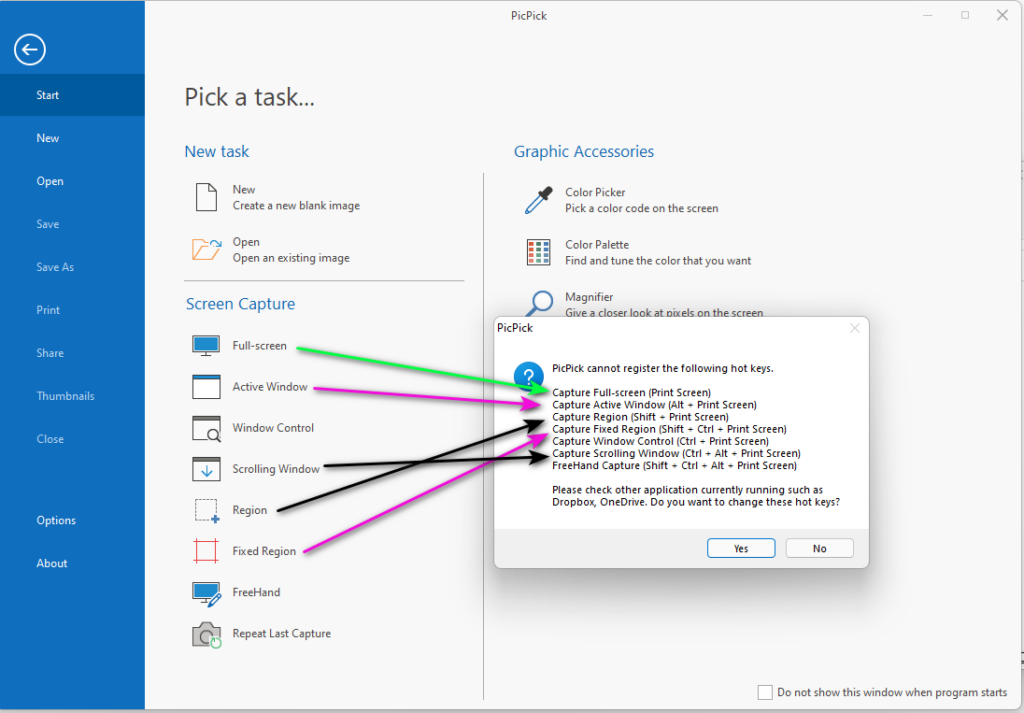1024x713 pixels.
Task: Click the Color Picker eyedropper icon
Action: pyautogui.click(x=539, y=200)
